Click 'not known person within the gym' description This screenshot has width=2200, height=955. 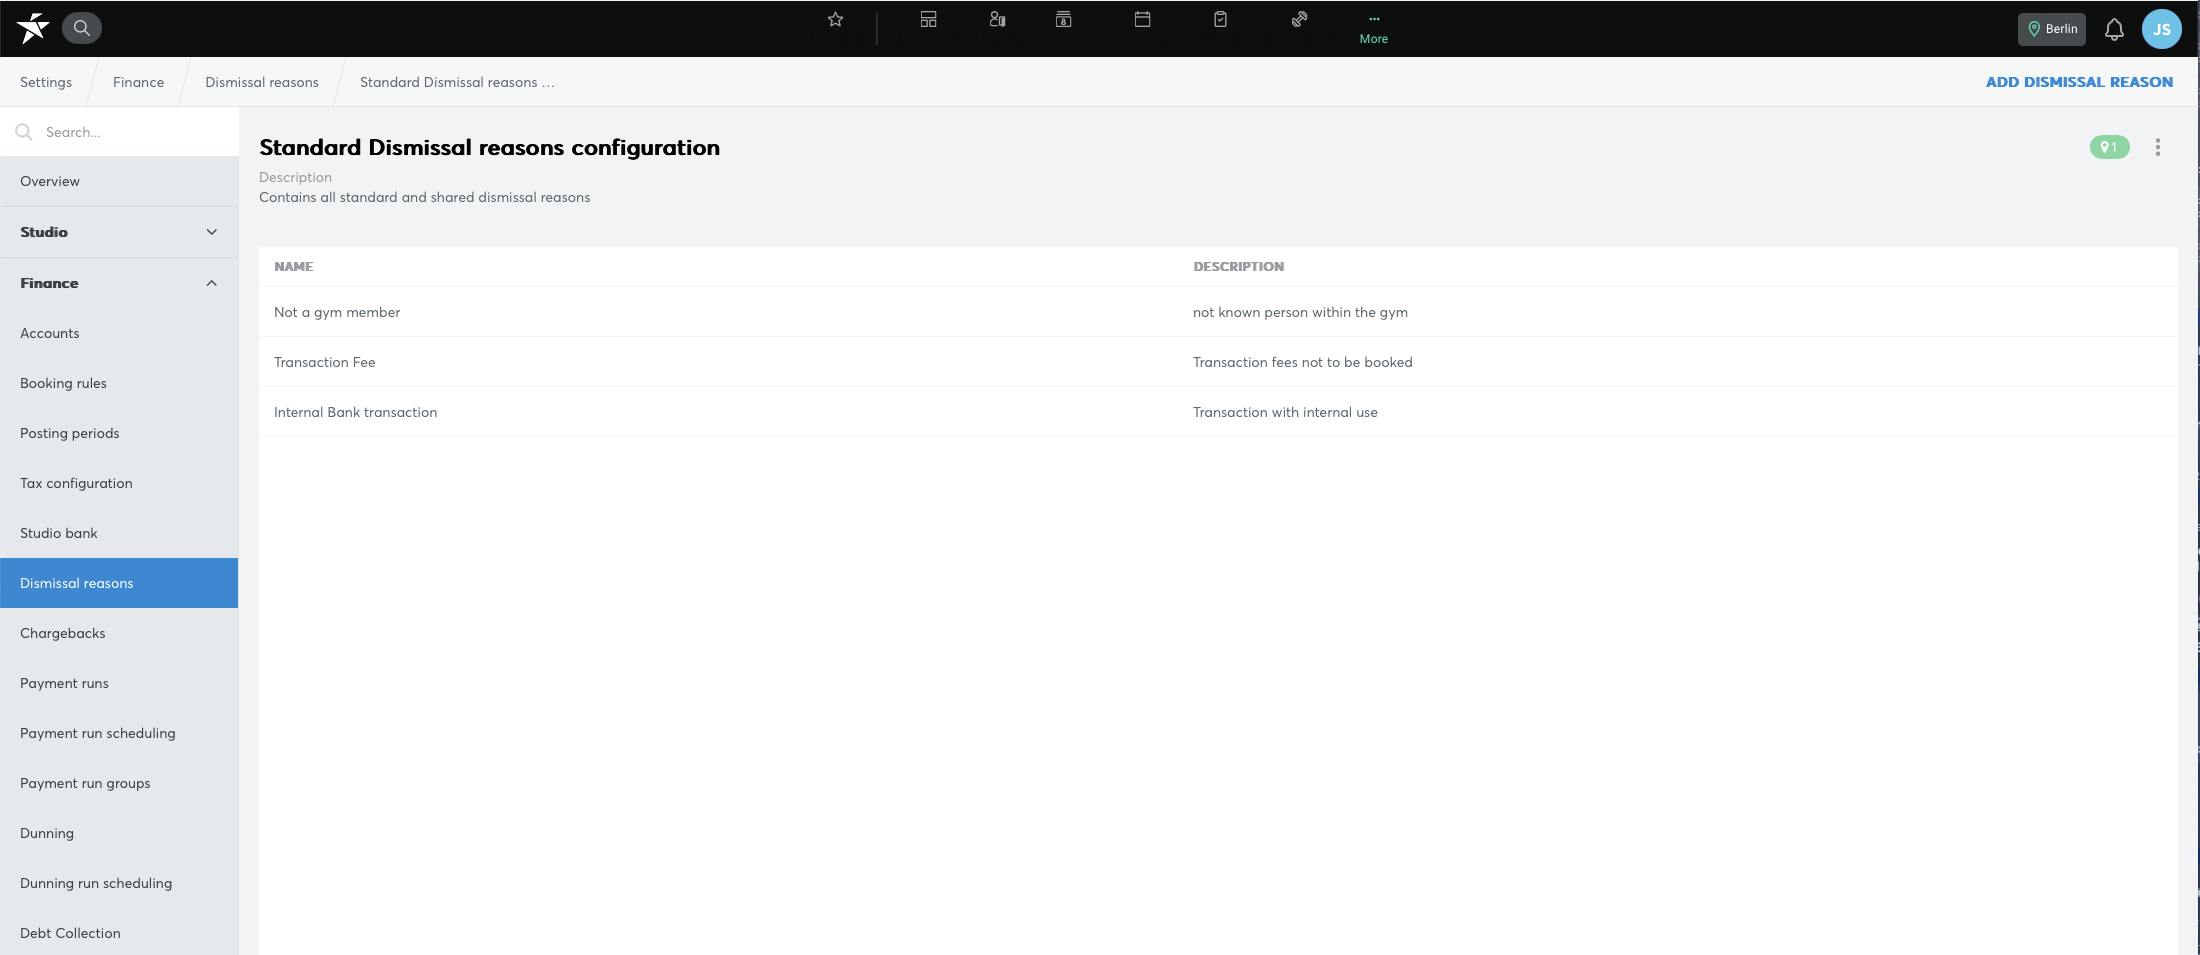point(1300,312)
